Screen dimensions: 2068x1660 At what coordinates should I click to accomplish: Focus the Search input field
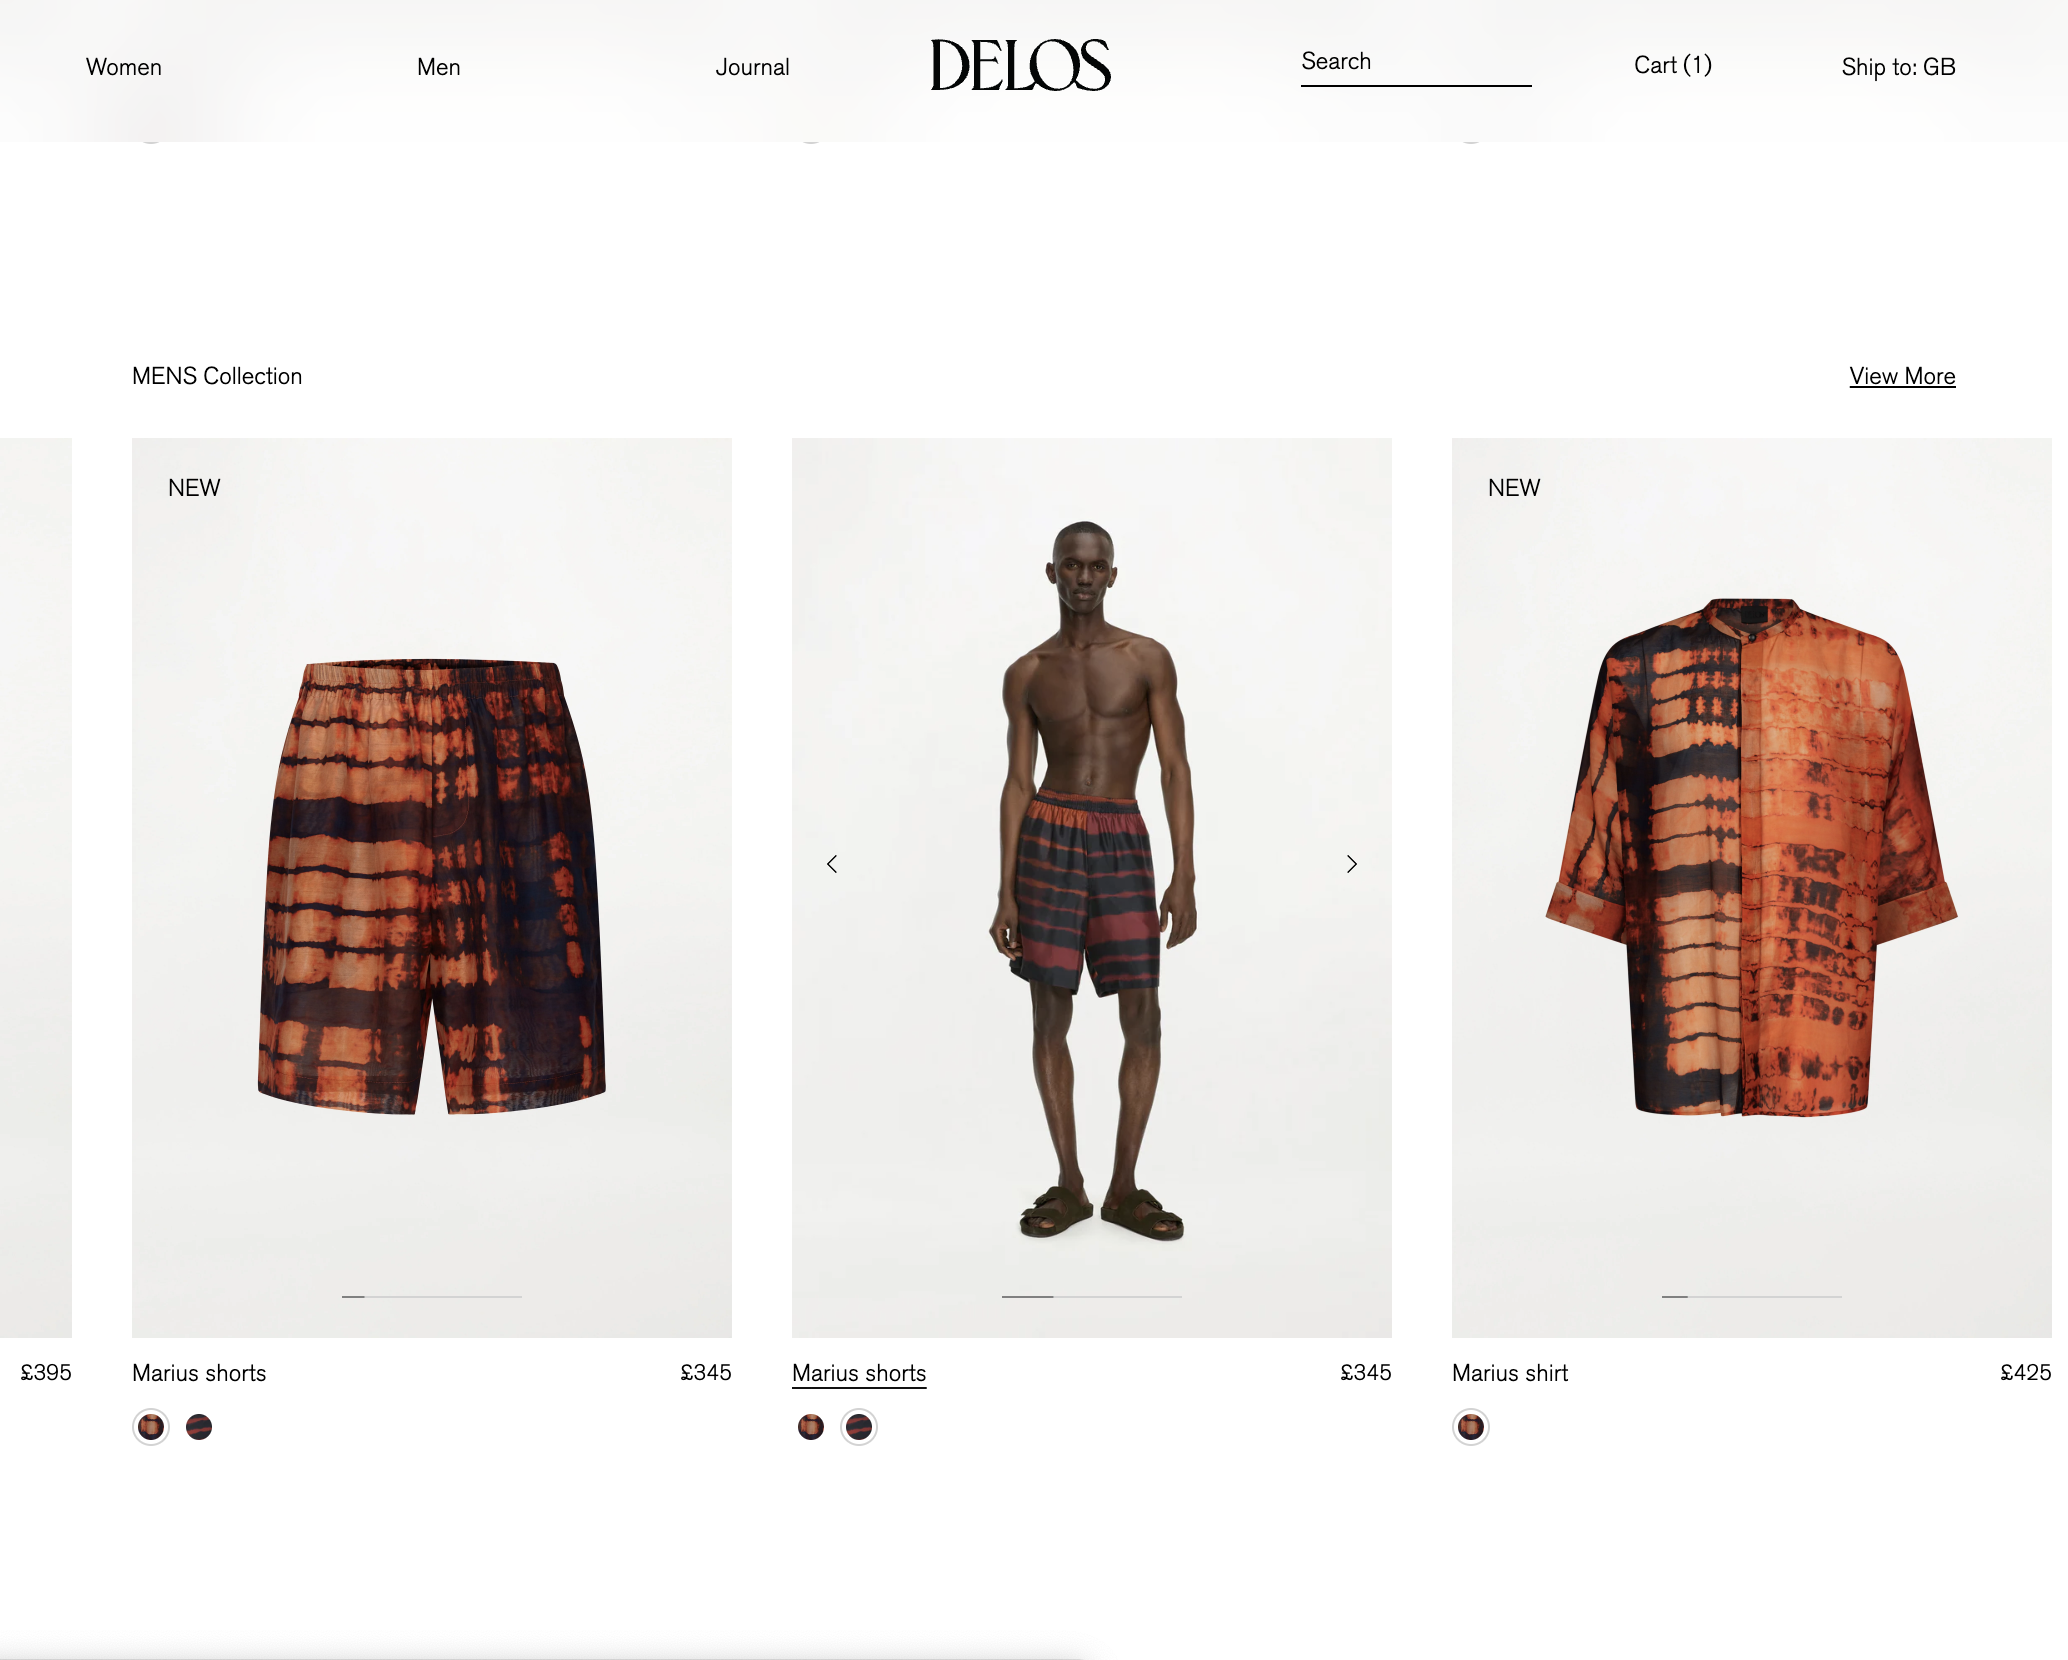(x=1416, y=63)
